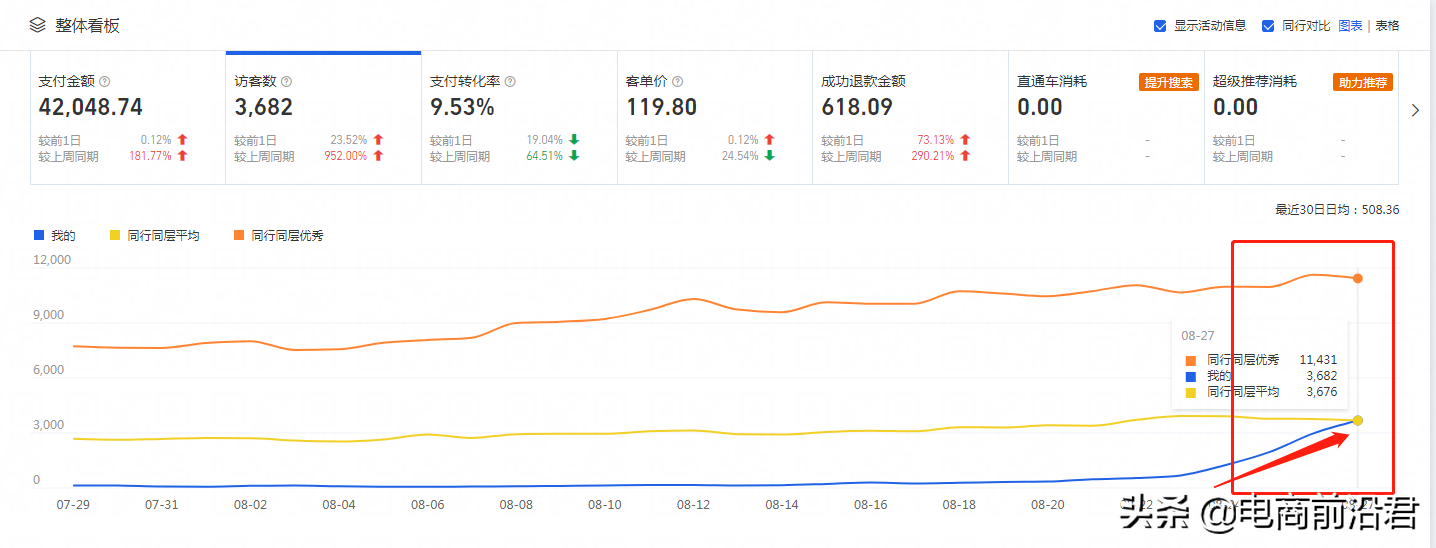This screenshot has width=1436, height=548.
Task: Click 3,676 value in 08-27 tooltip
Action: coord(1321,392)
